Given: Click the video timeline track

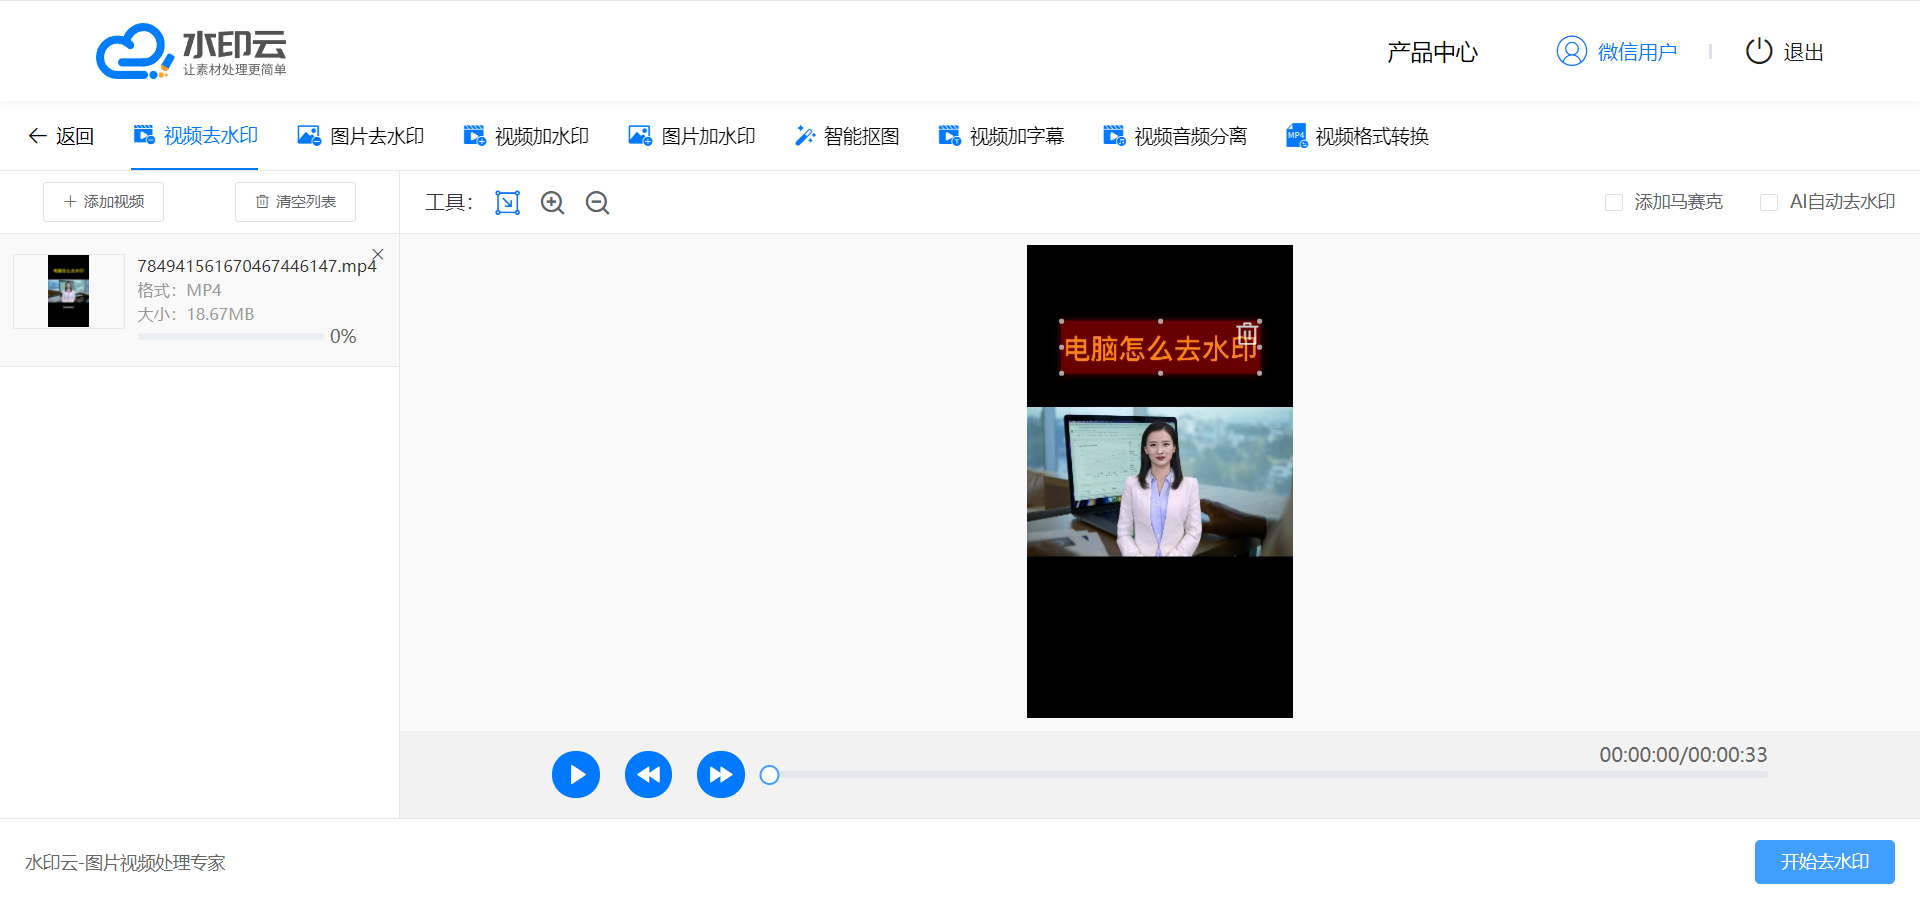Looking at the screenshot, I should click(x=1268, y=775).
